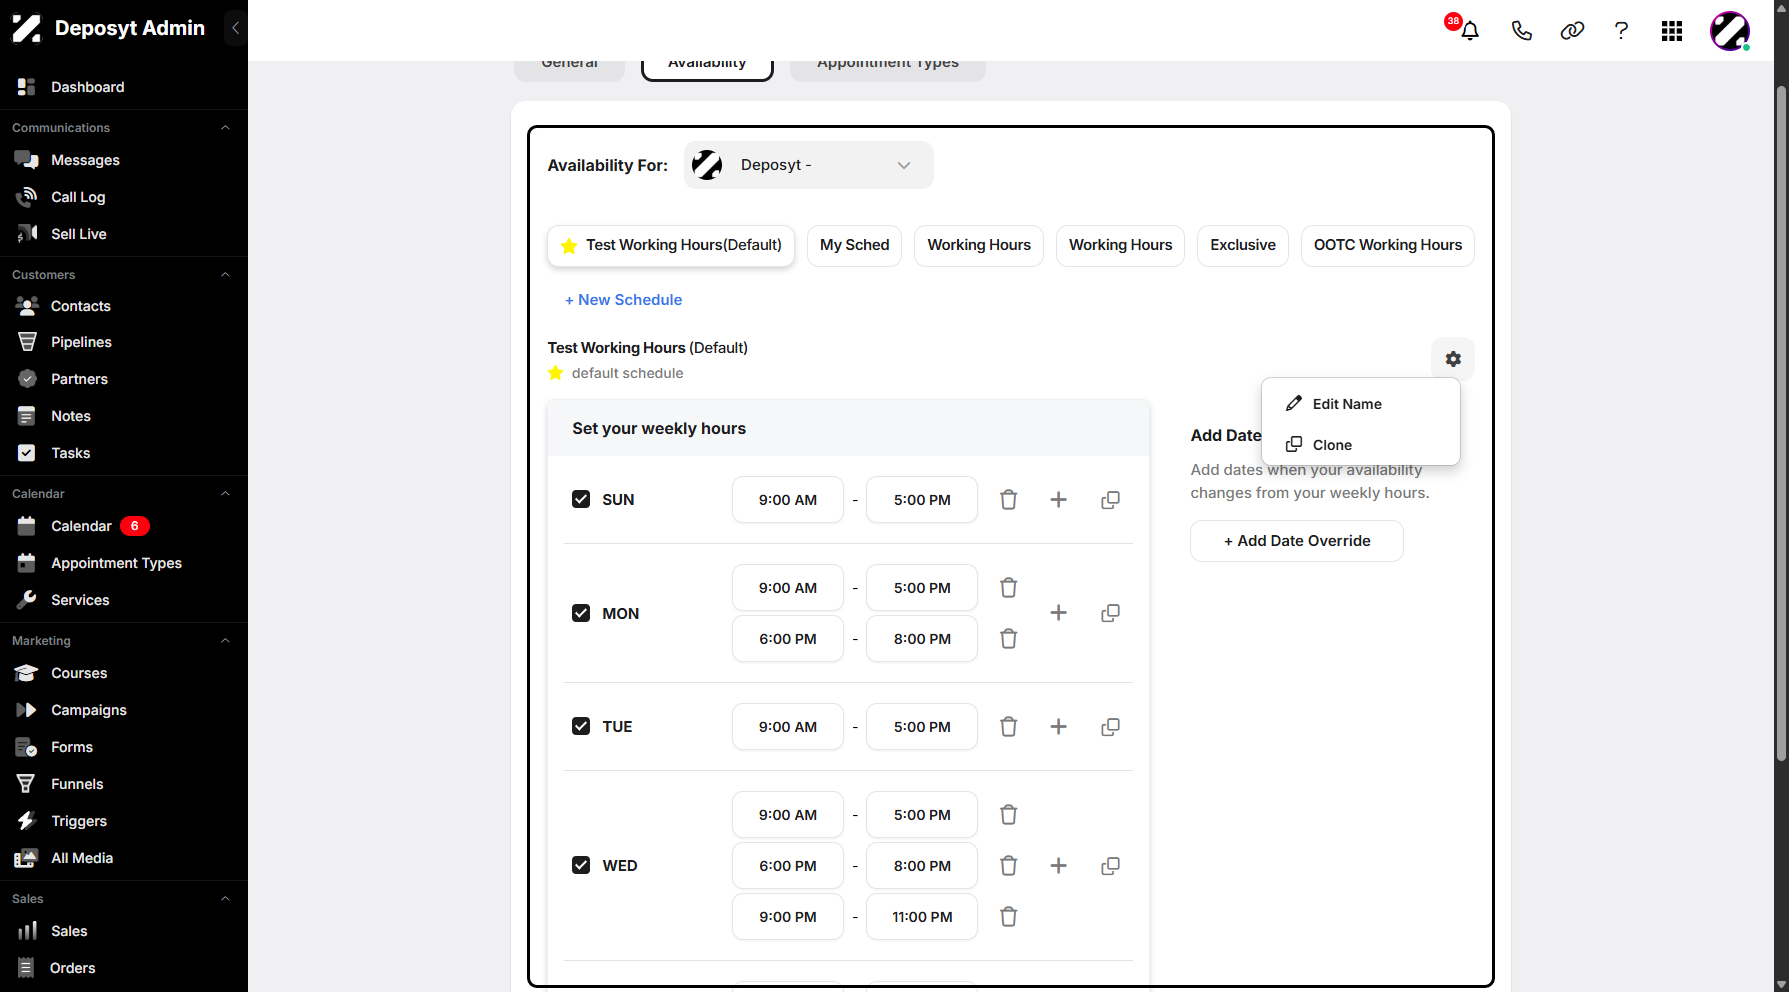
Task: Uncheck the TUE availability checkbox
Action: click(581, 726)
